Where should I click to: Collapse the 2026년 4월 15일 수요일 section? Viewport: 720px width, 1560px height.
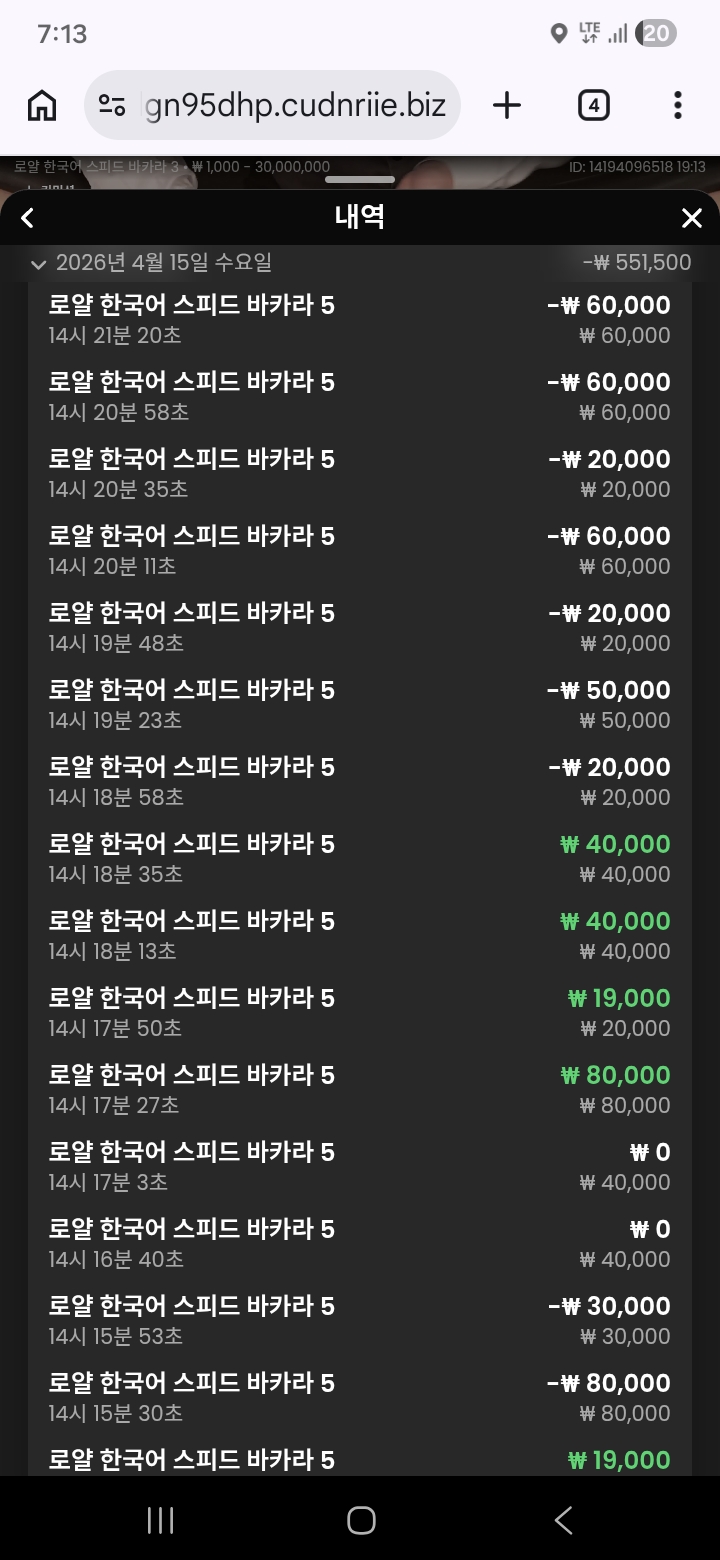click(x=39, y=264)
